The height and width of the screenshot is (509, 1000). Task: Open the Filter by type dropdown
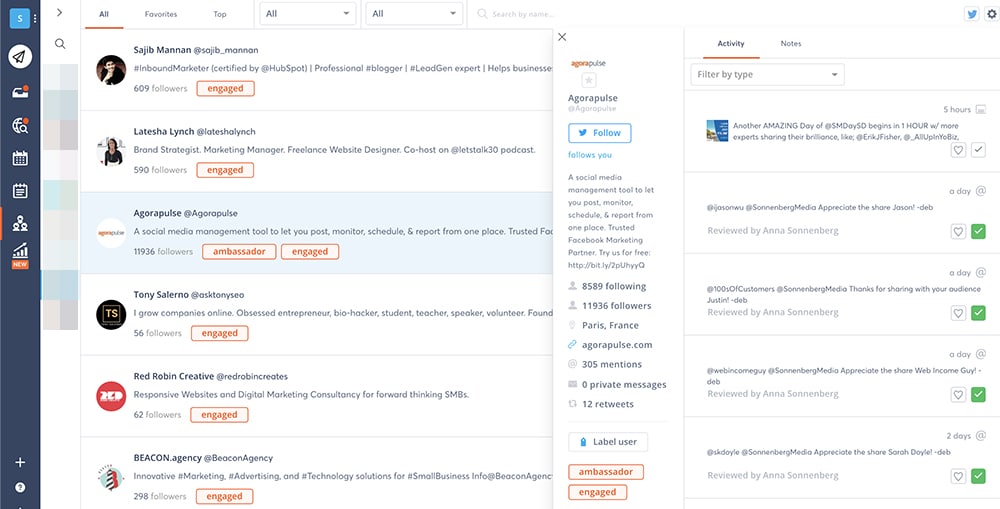[767, 75]
